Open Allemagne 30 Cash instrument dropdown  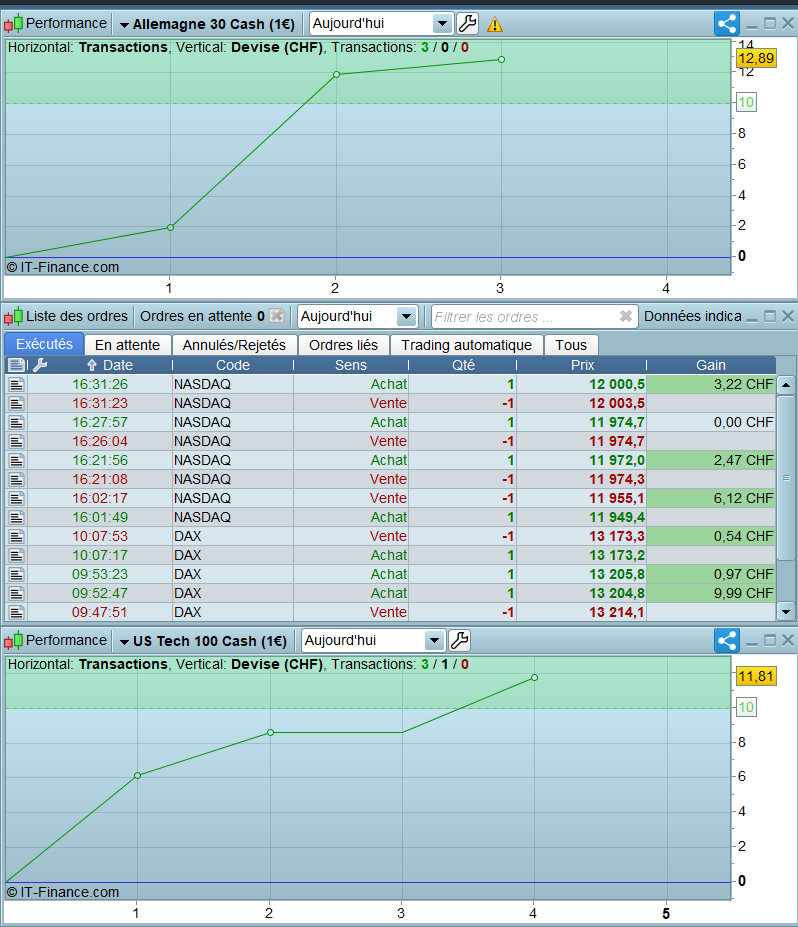point(207,24)
